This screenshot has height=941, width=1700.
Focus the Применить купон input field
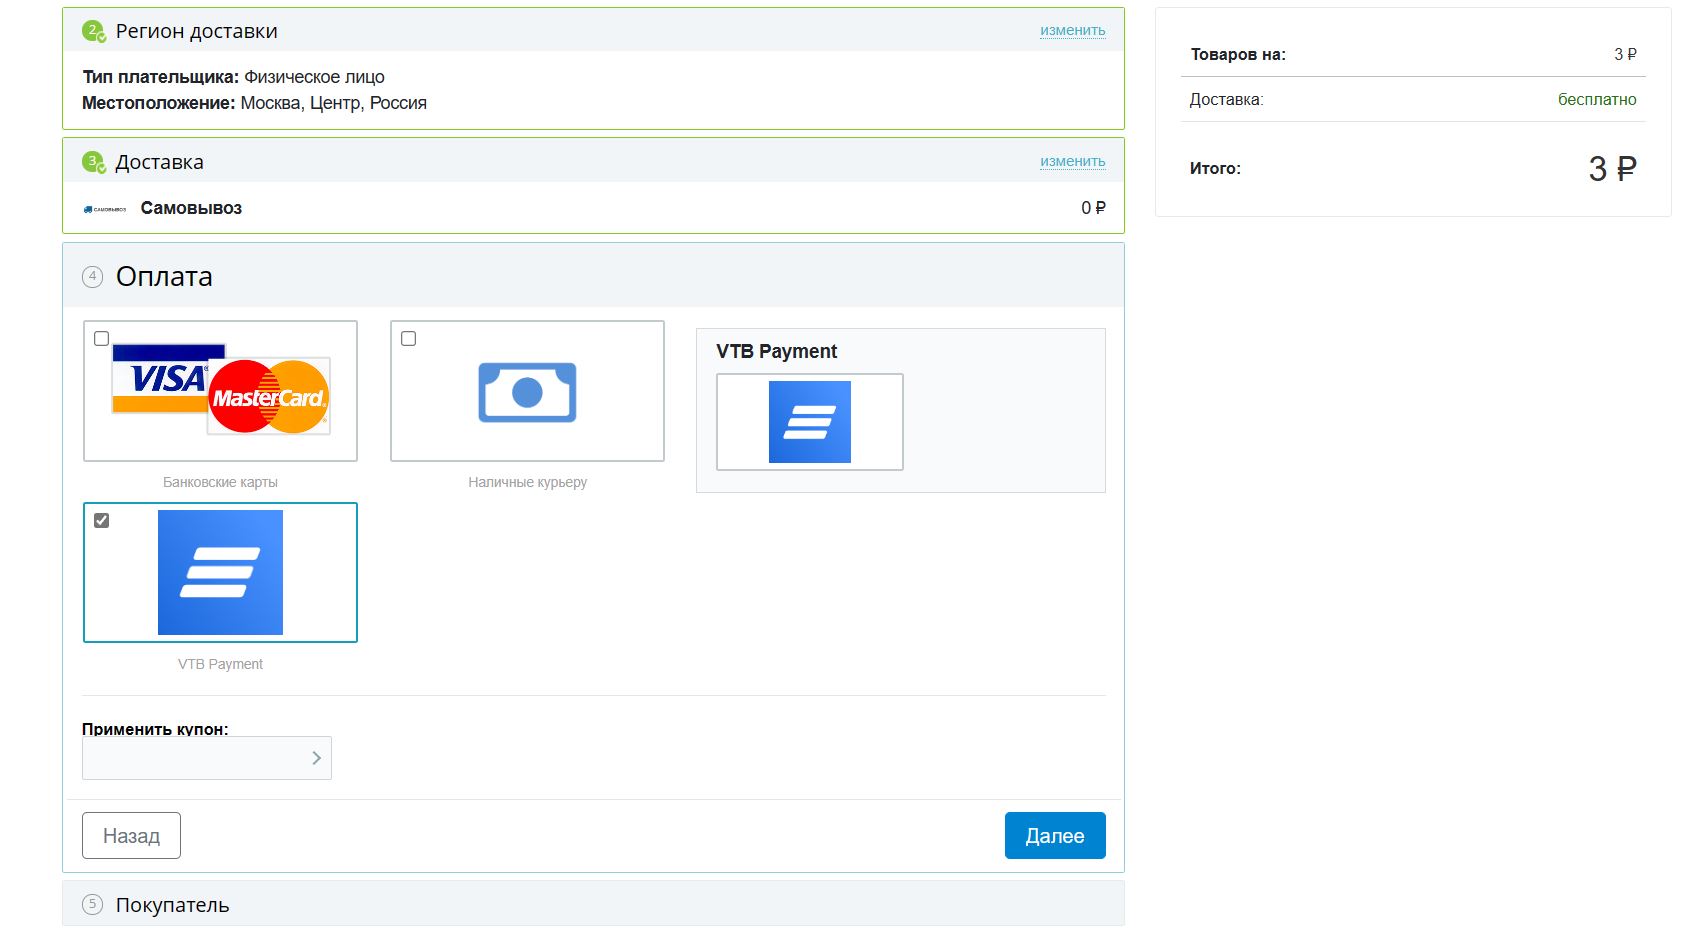(x=195, y=758)
